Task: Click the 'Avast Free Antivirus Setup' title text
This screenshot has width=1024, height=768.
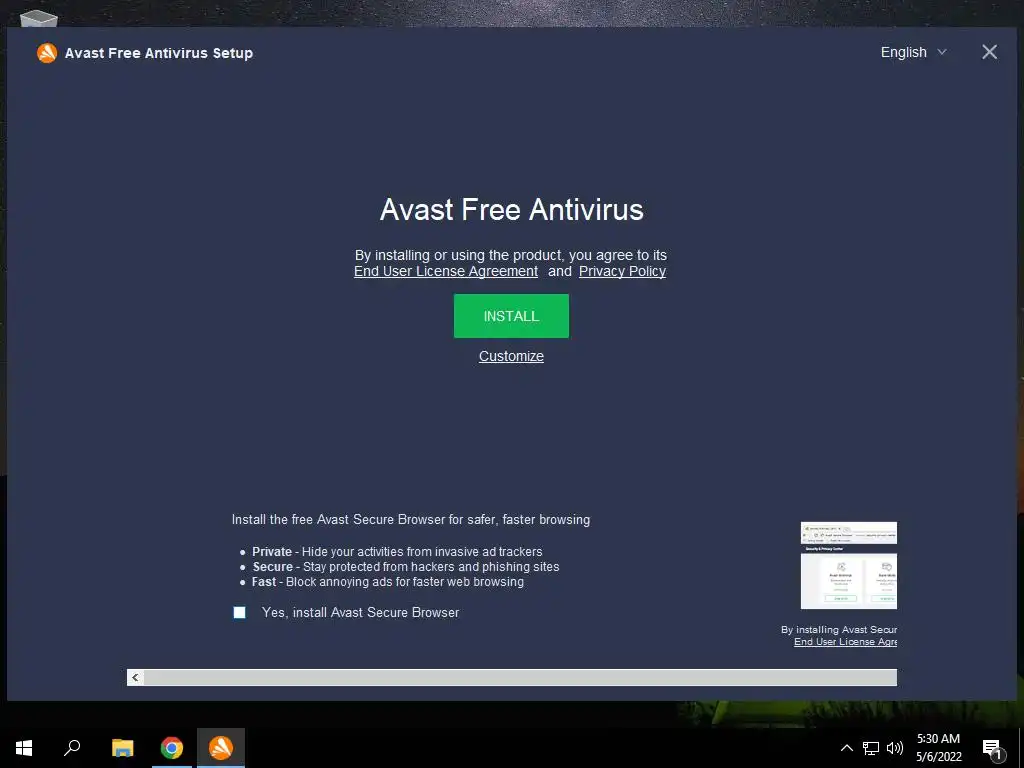Action: [x=159, y=53]
